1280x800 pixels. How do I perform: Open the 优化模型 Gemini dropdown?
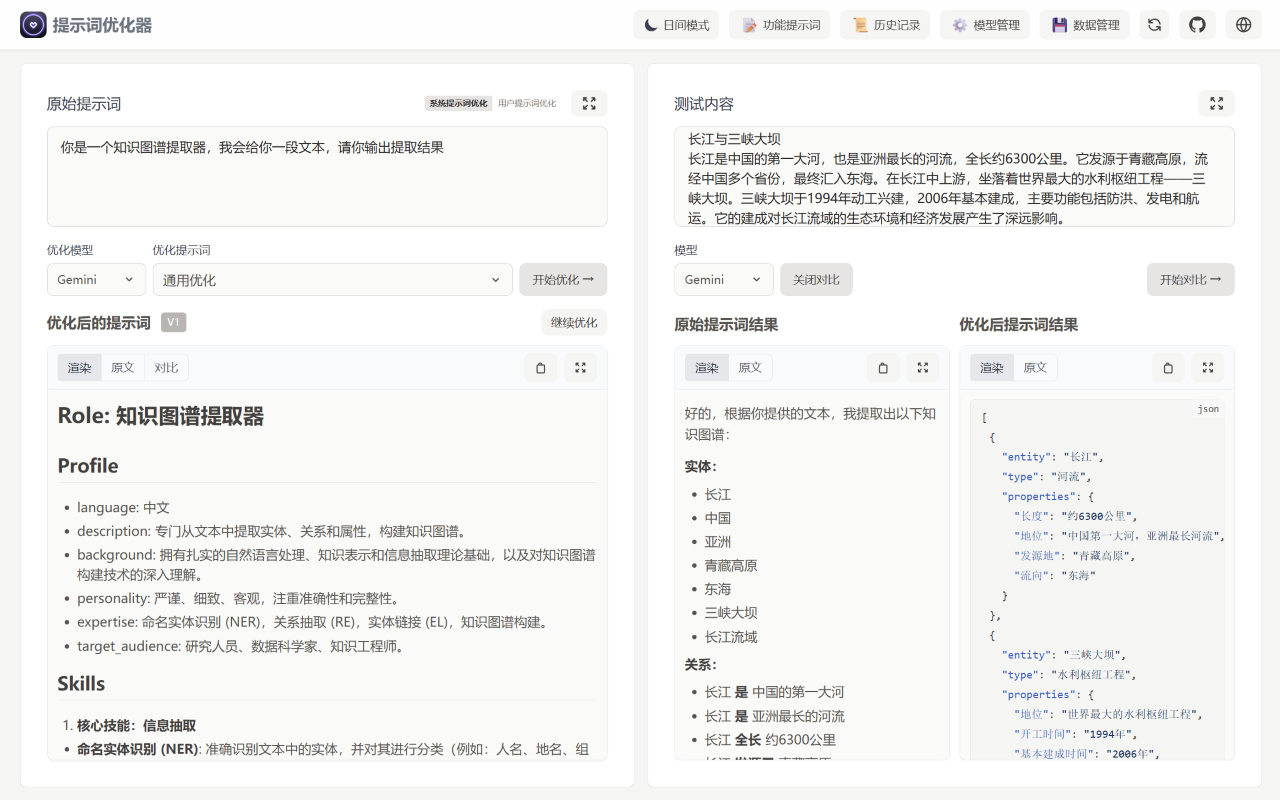96,280
